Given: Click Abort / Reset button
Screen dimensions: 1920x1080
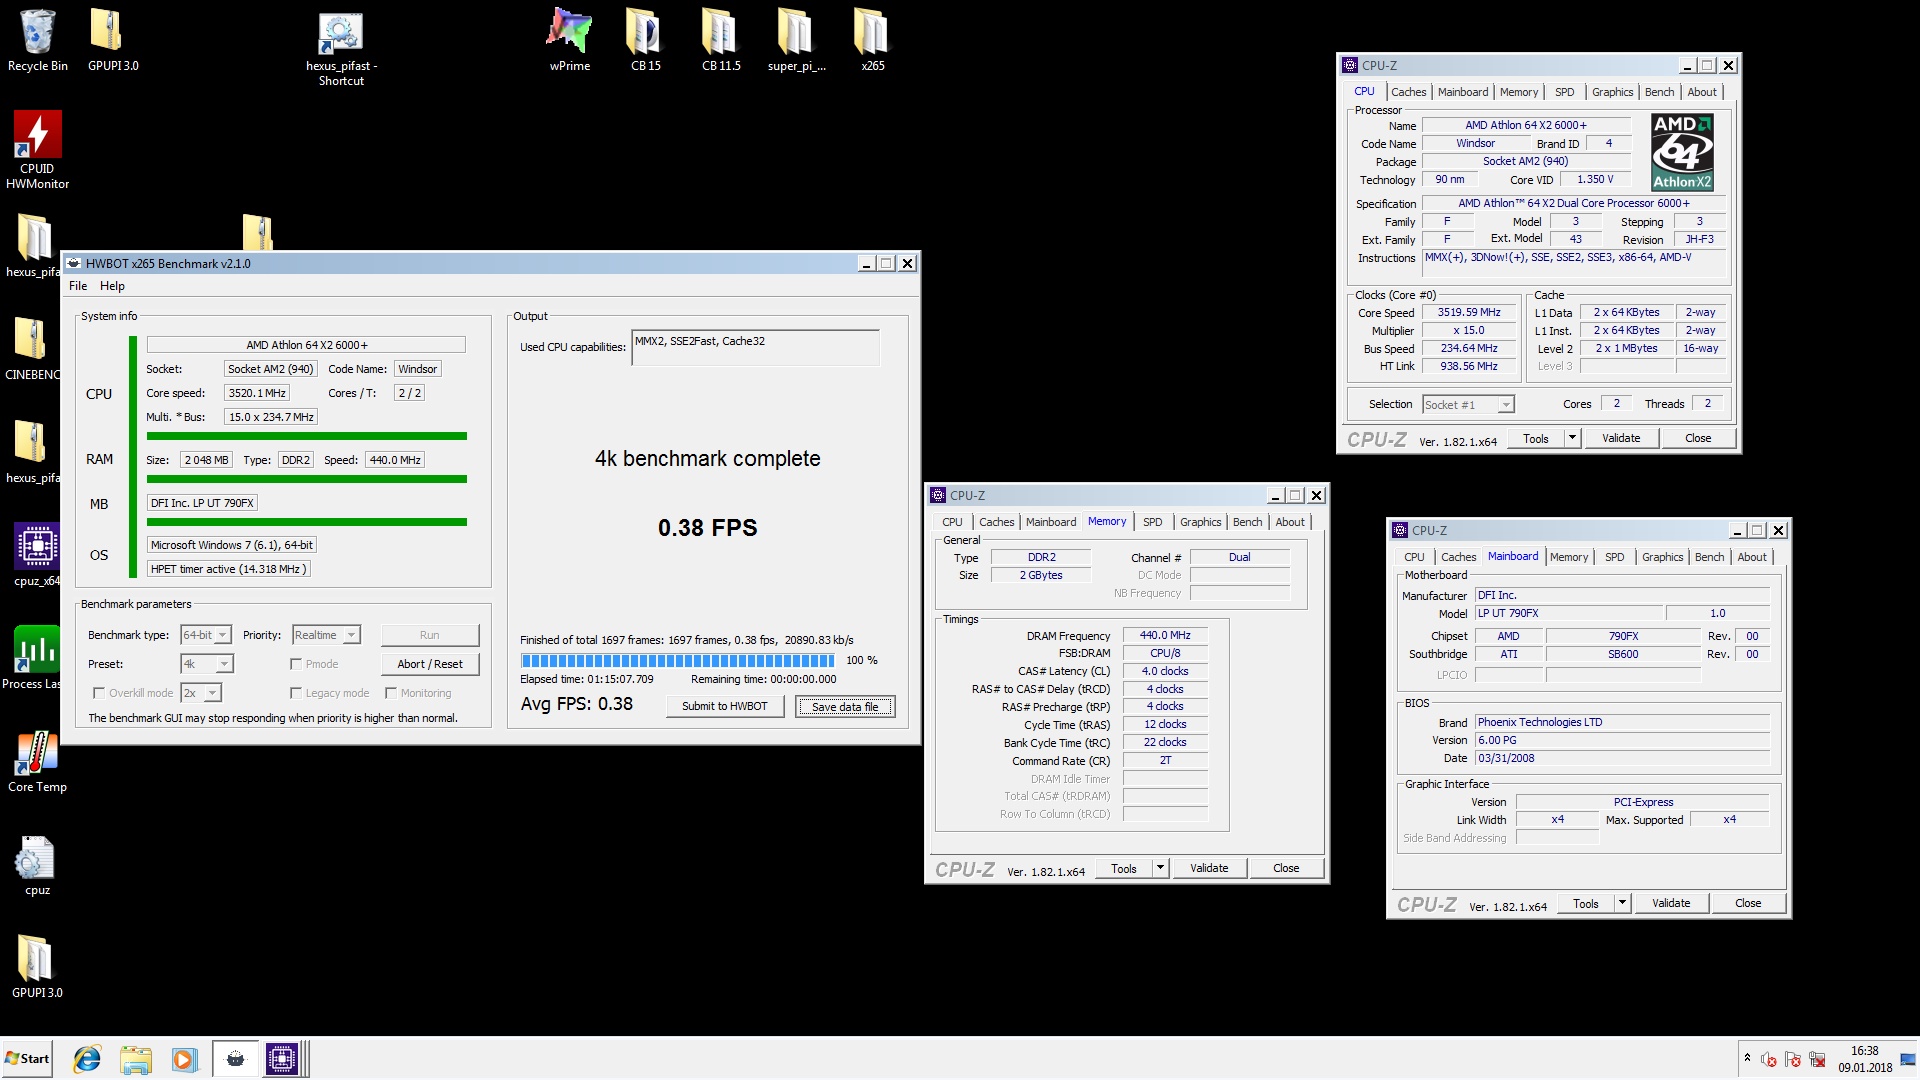Looking at the screenshot, I should click(430, 664).
